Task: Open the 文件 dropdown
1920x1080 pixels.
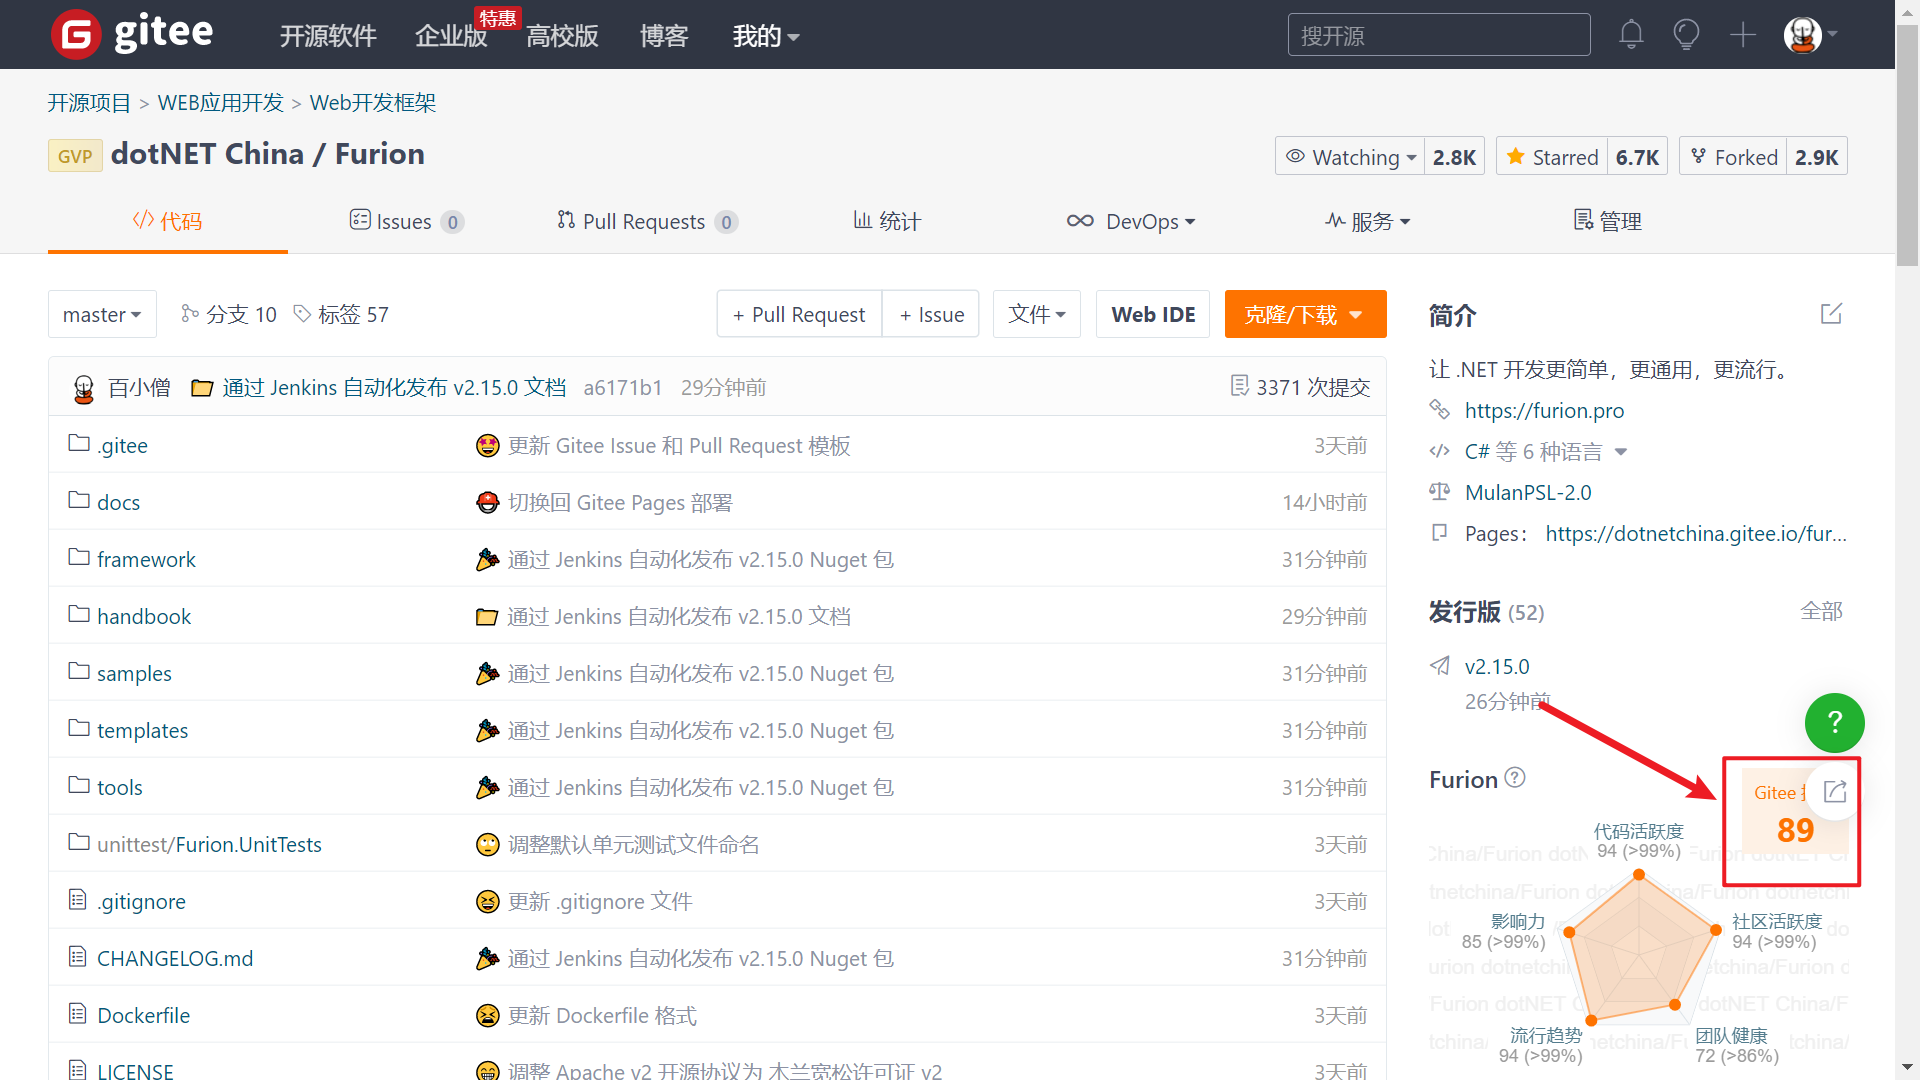Action: [1037, 314]
